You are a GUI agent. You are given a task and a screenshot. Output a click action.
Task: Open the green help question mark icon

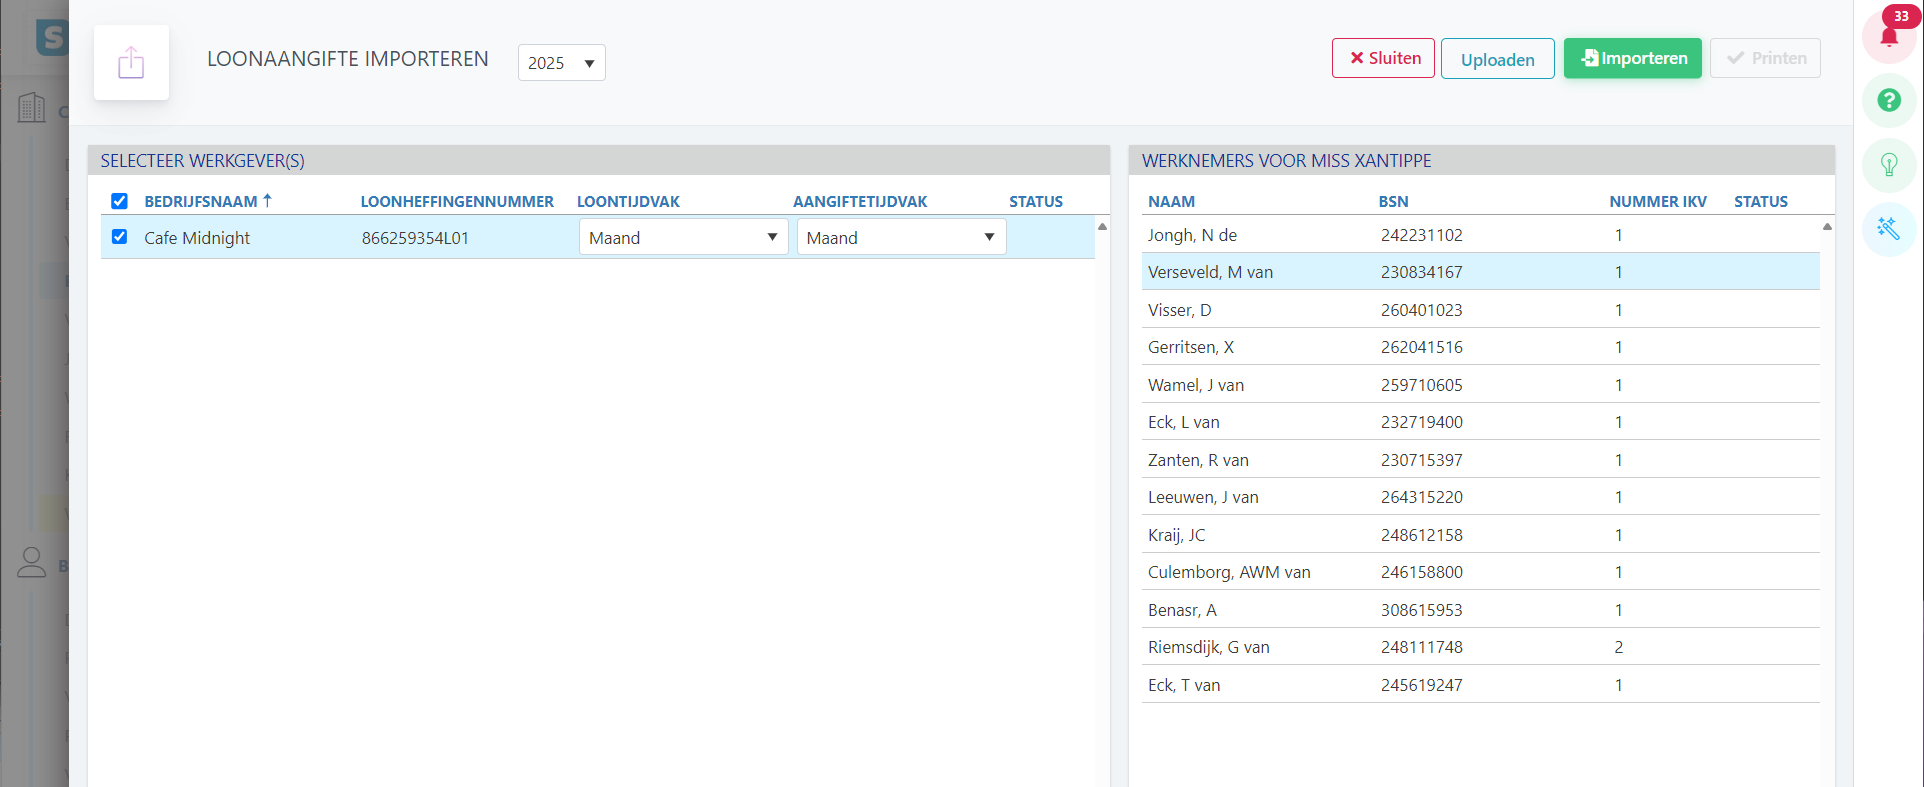(x=1889, y=100)
